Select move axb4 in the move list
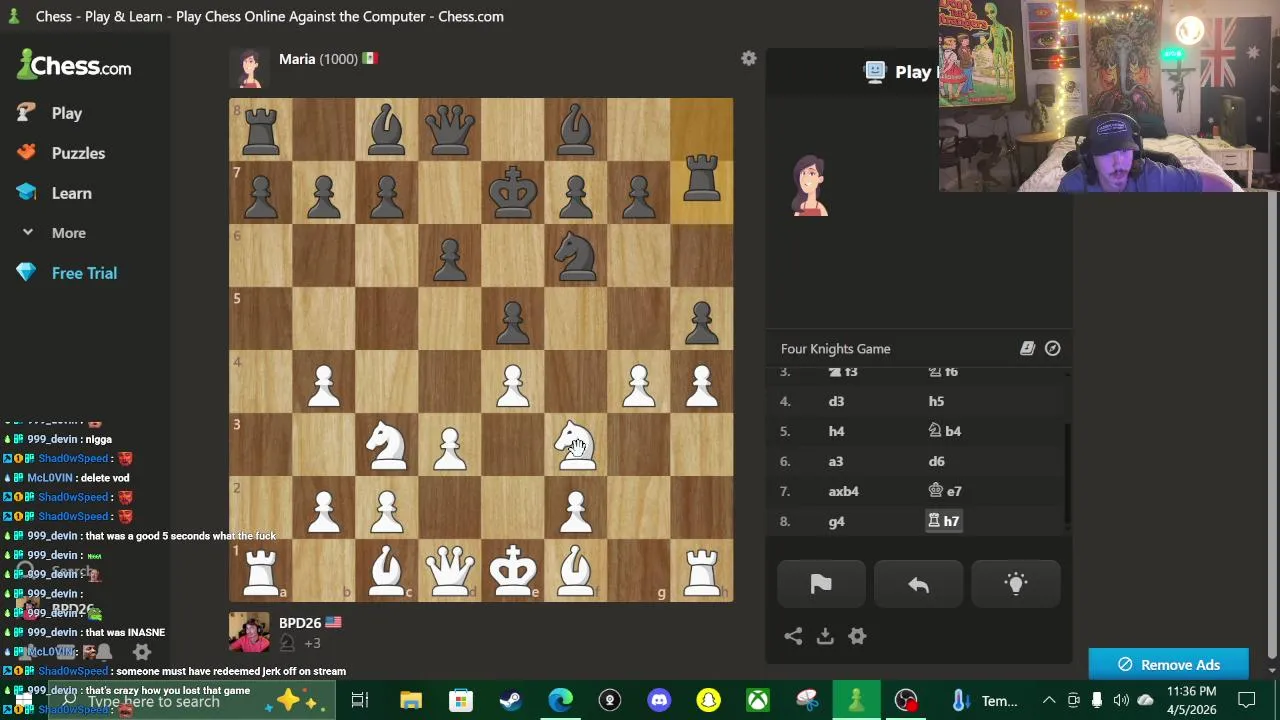The width and height of the screenshot is (1280, 720). pyautogui.click(x=844, y=491)
